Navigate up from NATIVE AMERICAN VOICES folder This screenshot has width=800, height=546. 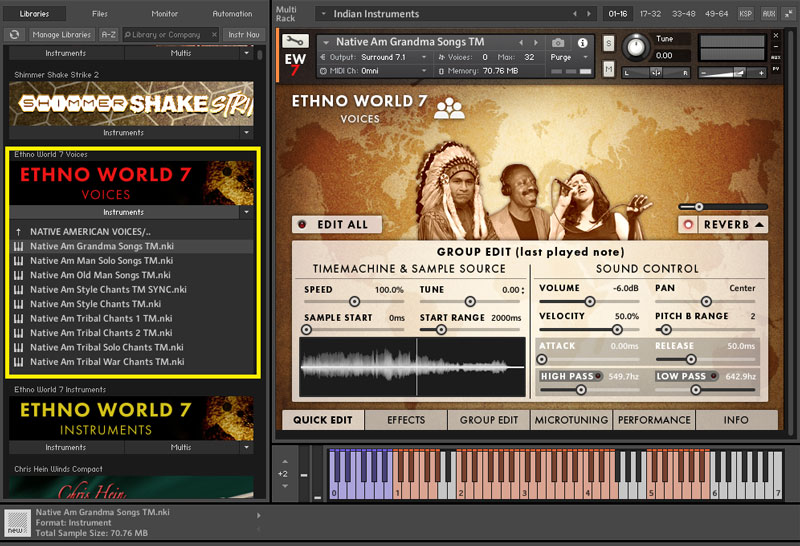point(18,232)
